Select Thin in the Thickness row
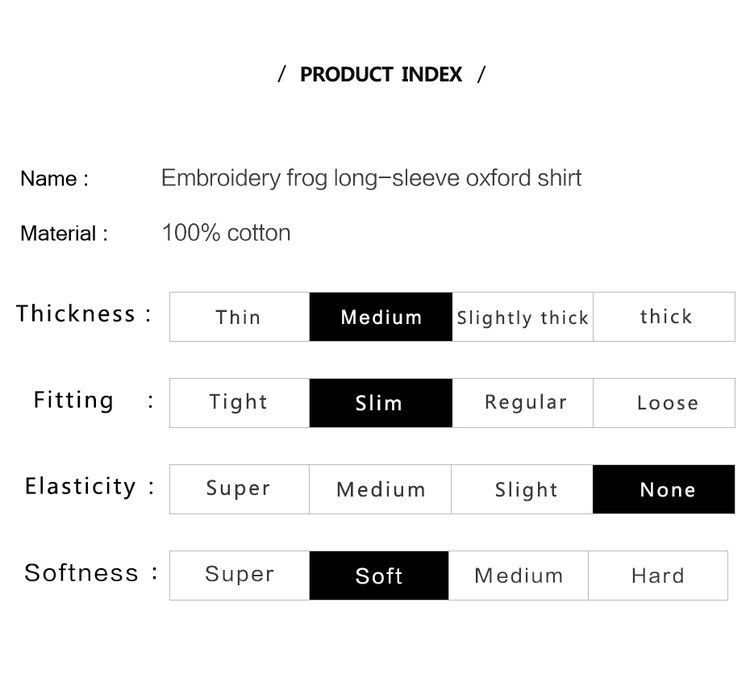 click(240, 317)
